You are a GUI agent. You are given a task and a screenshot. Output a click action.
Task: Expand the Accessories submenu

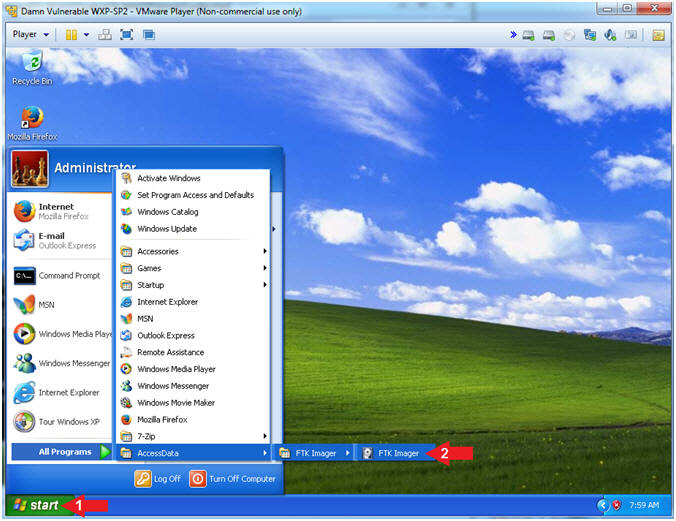192,251
